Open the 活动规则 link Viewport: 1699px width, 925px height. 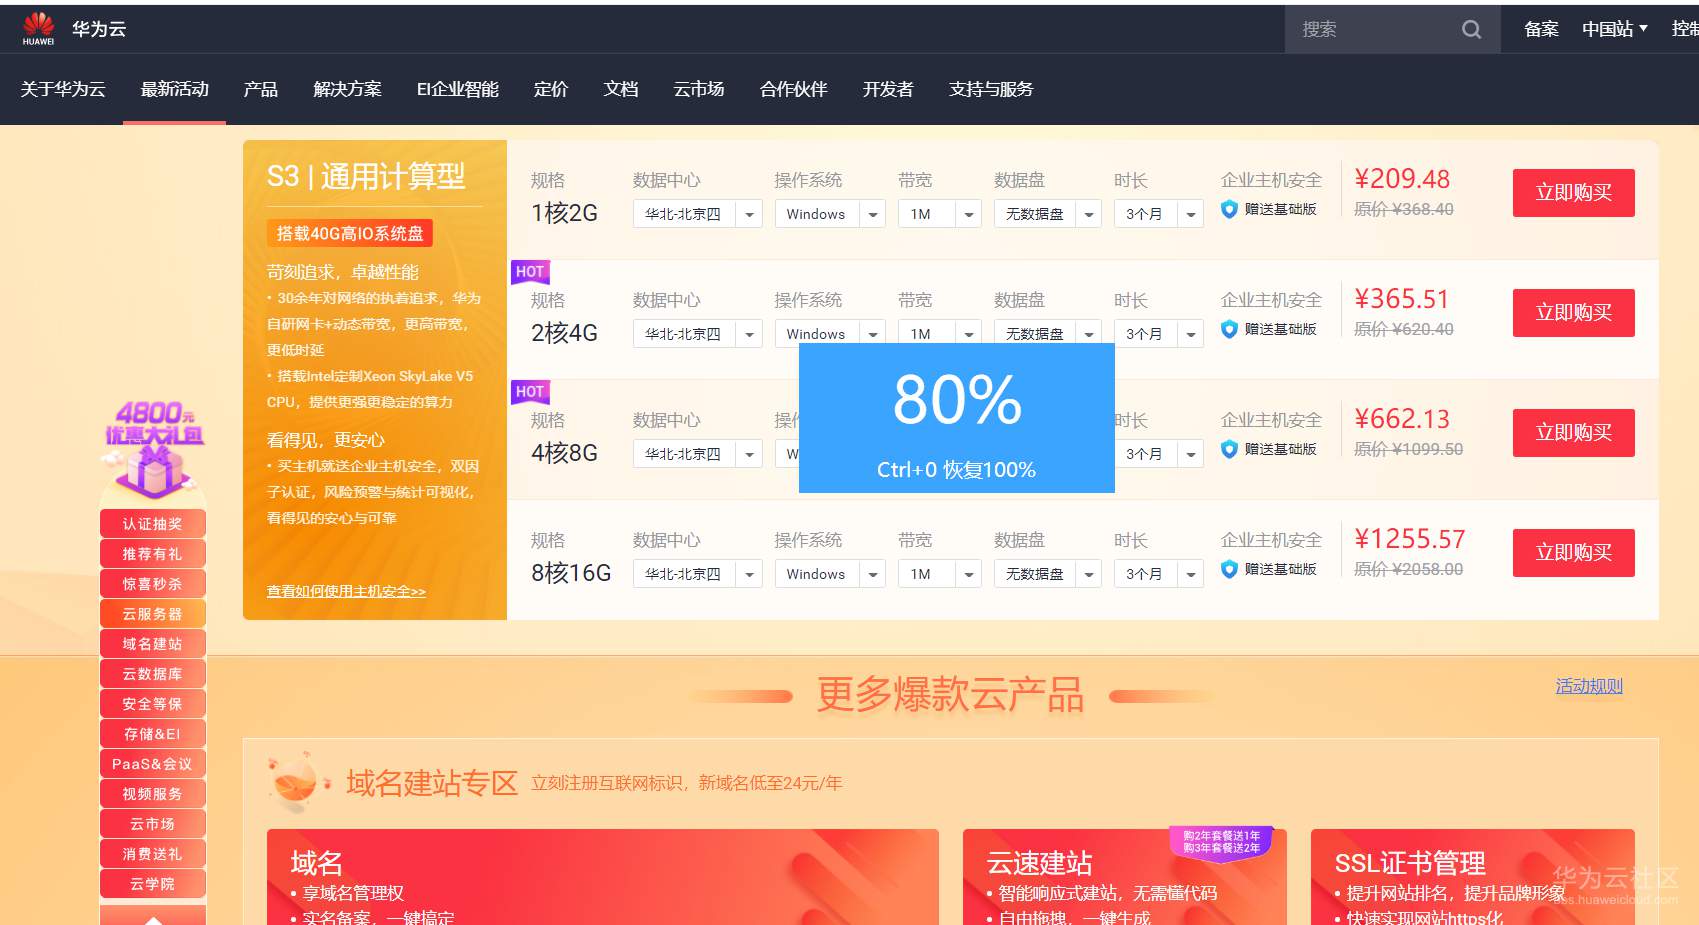1589,686
